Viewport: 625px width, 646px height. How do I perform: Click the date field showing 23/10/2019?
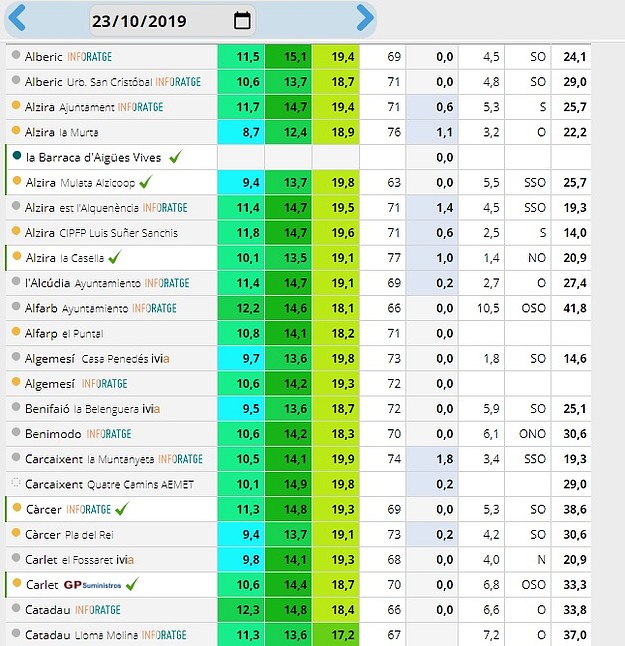172,21
